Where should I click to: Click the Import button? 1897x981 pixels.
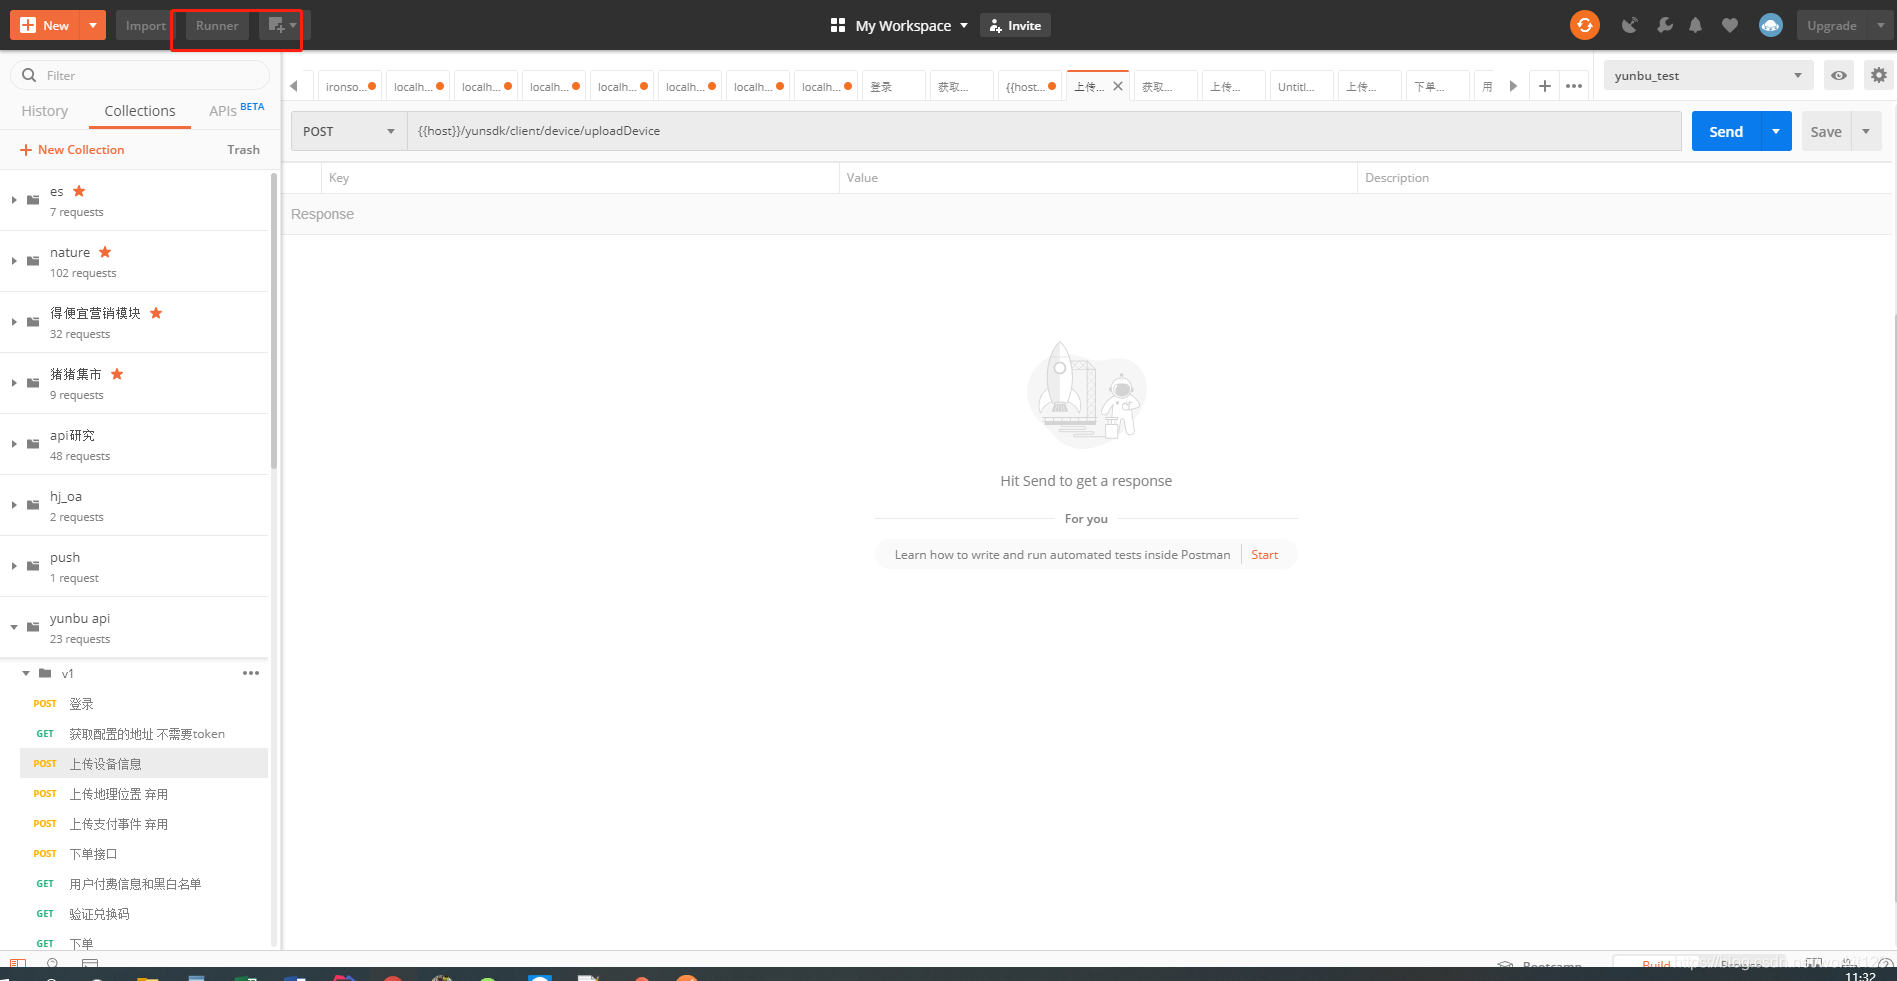tap(145, 25)
